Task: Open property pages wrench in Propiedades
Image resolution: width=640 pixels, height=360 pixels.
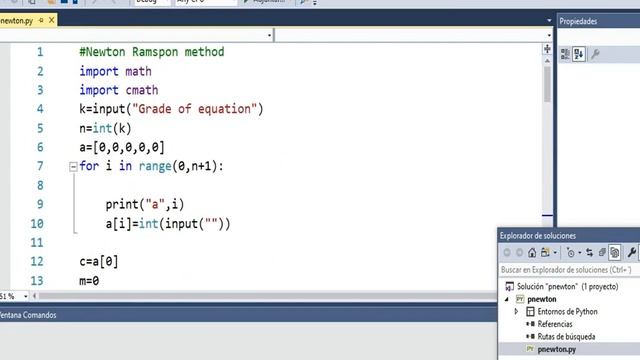Action: tap(595, 54)
